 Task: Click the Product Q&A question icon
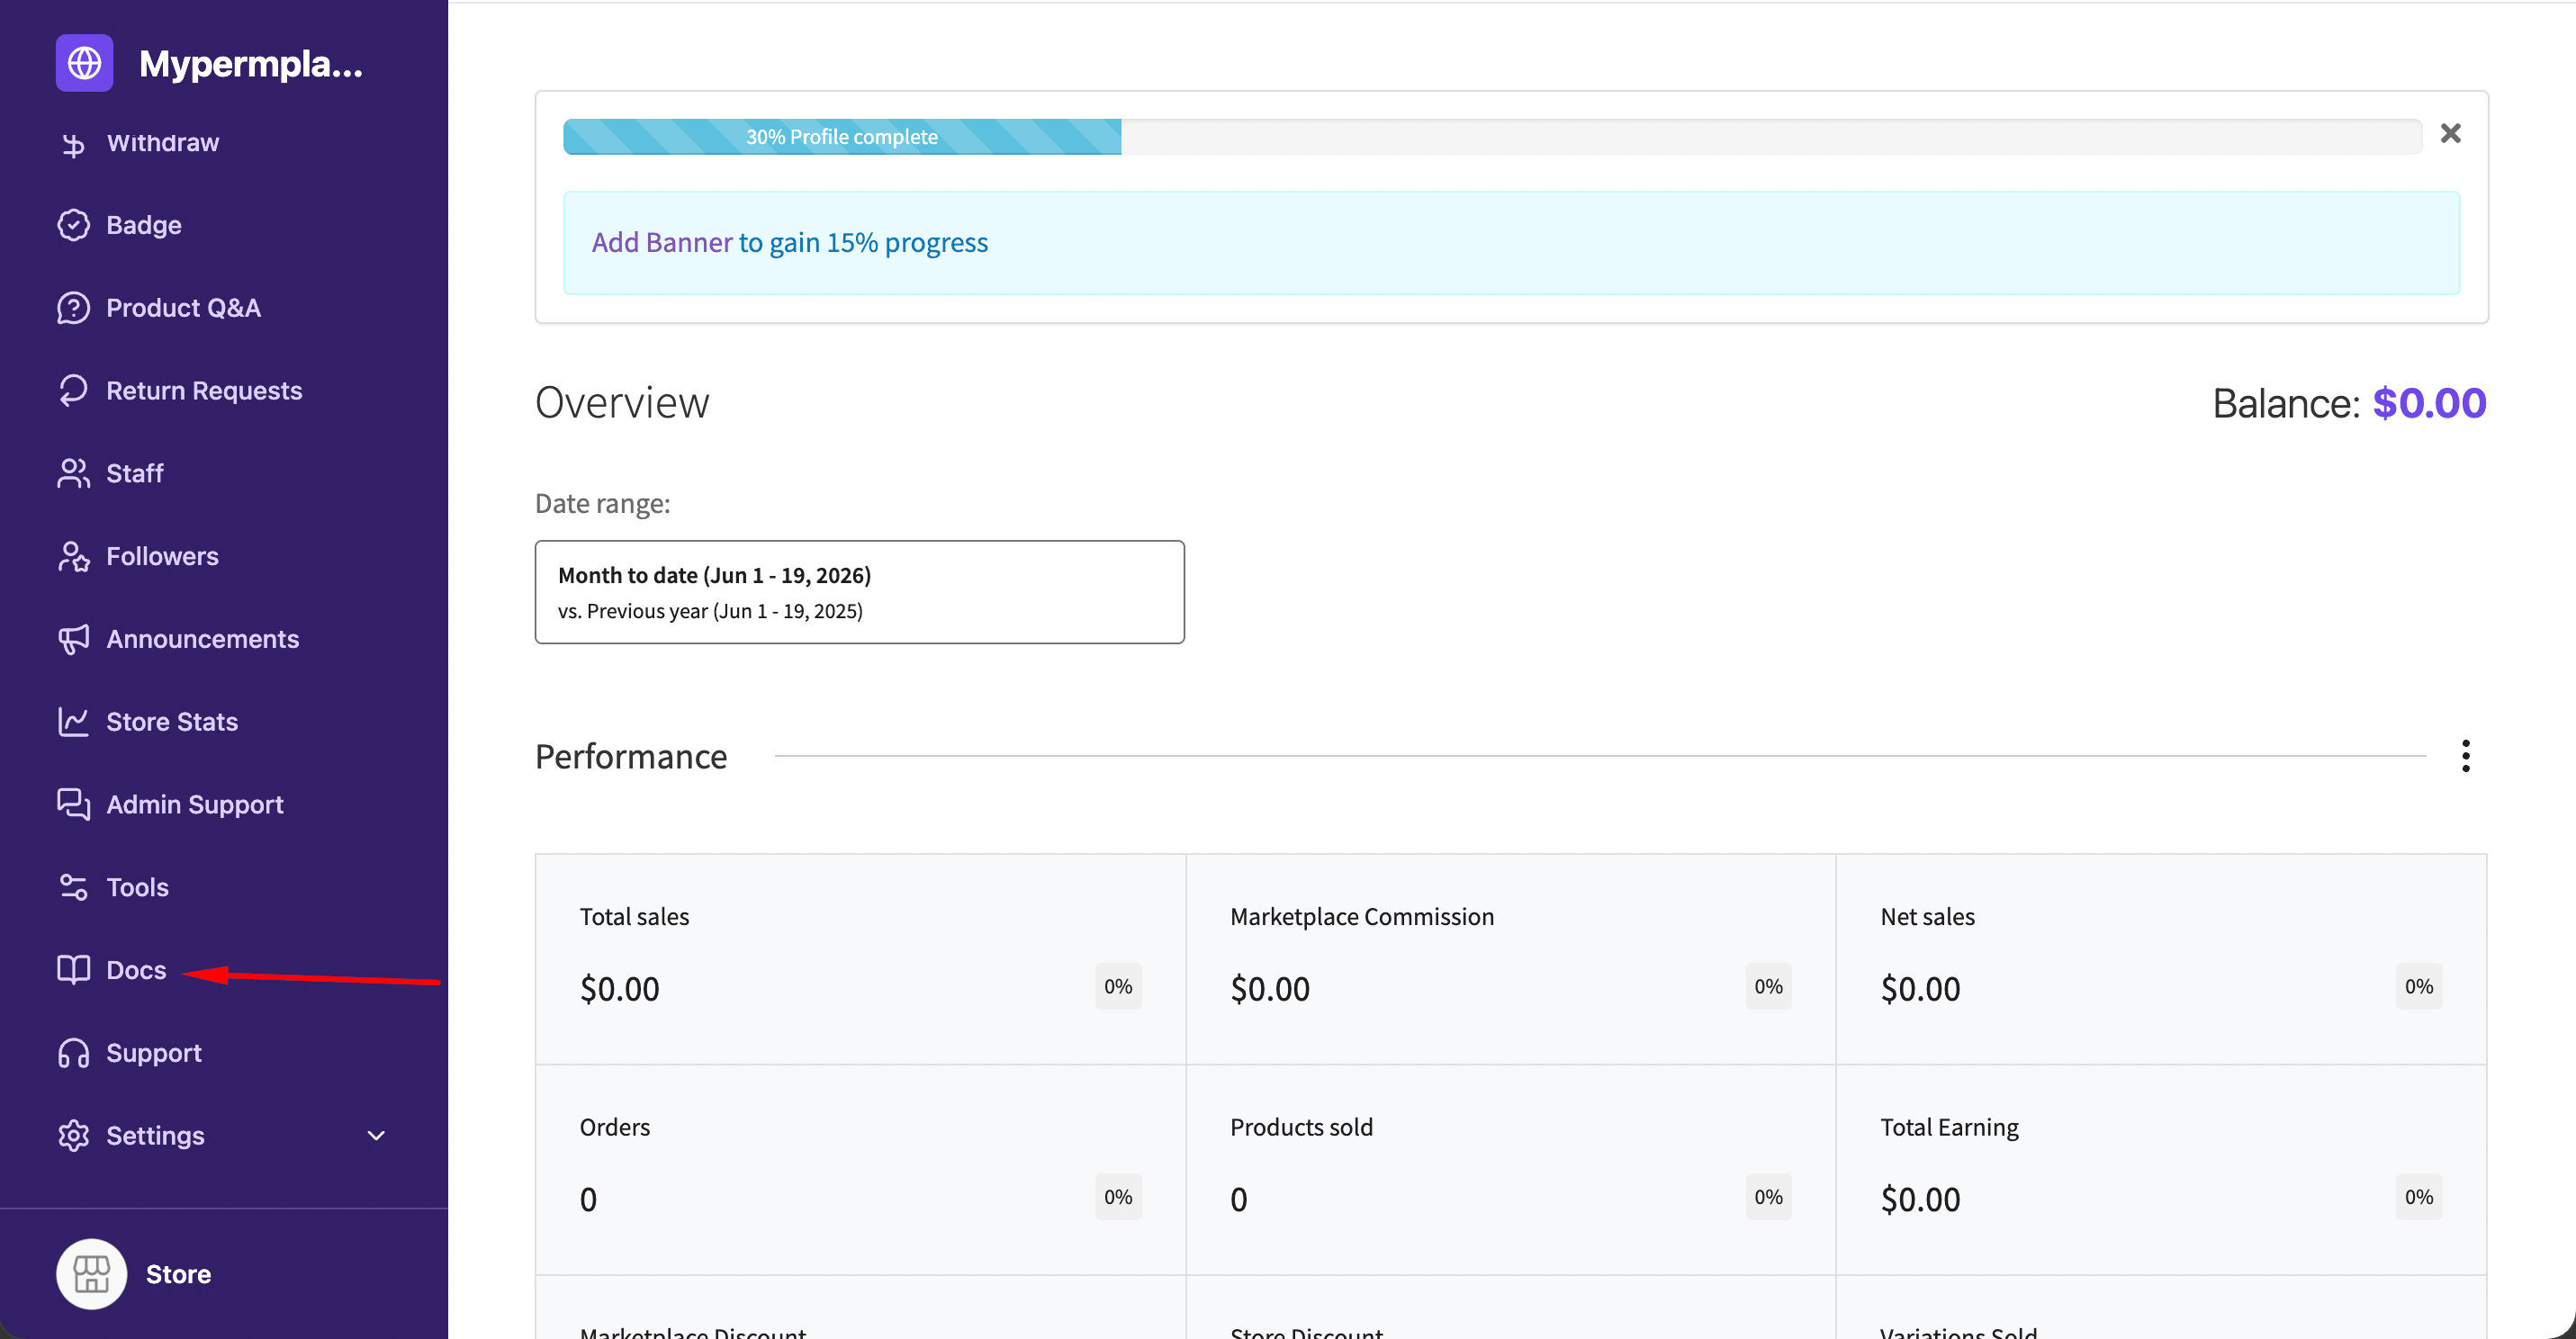click(x=73, y=308)
